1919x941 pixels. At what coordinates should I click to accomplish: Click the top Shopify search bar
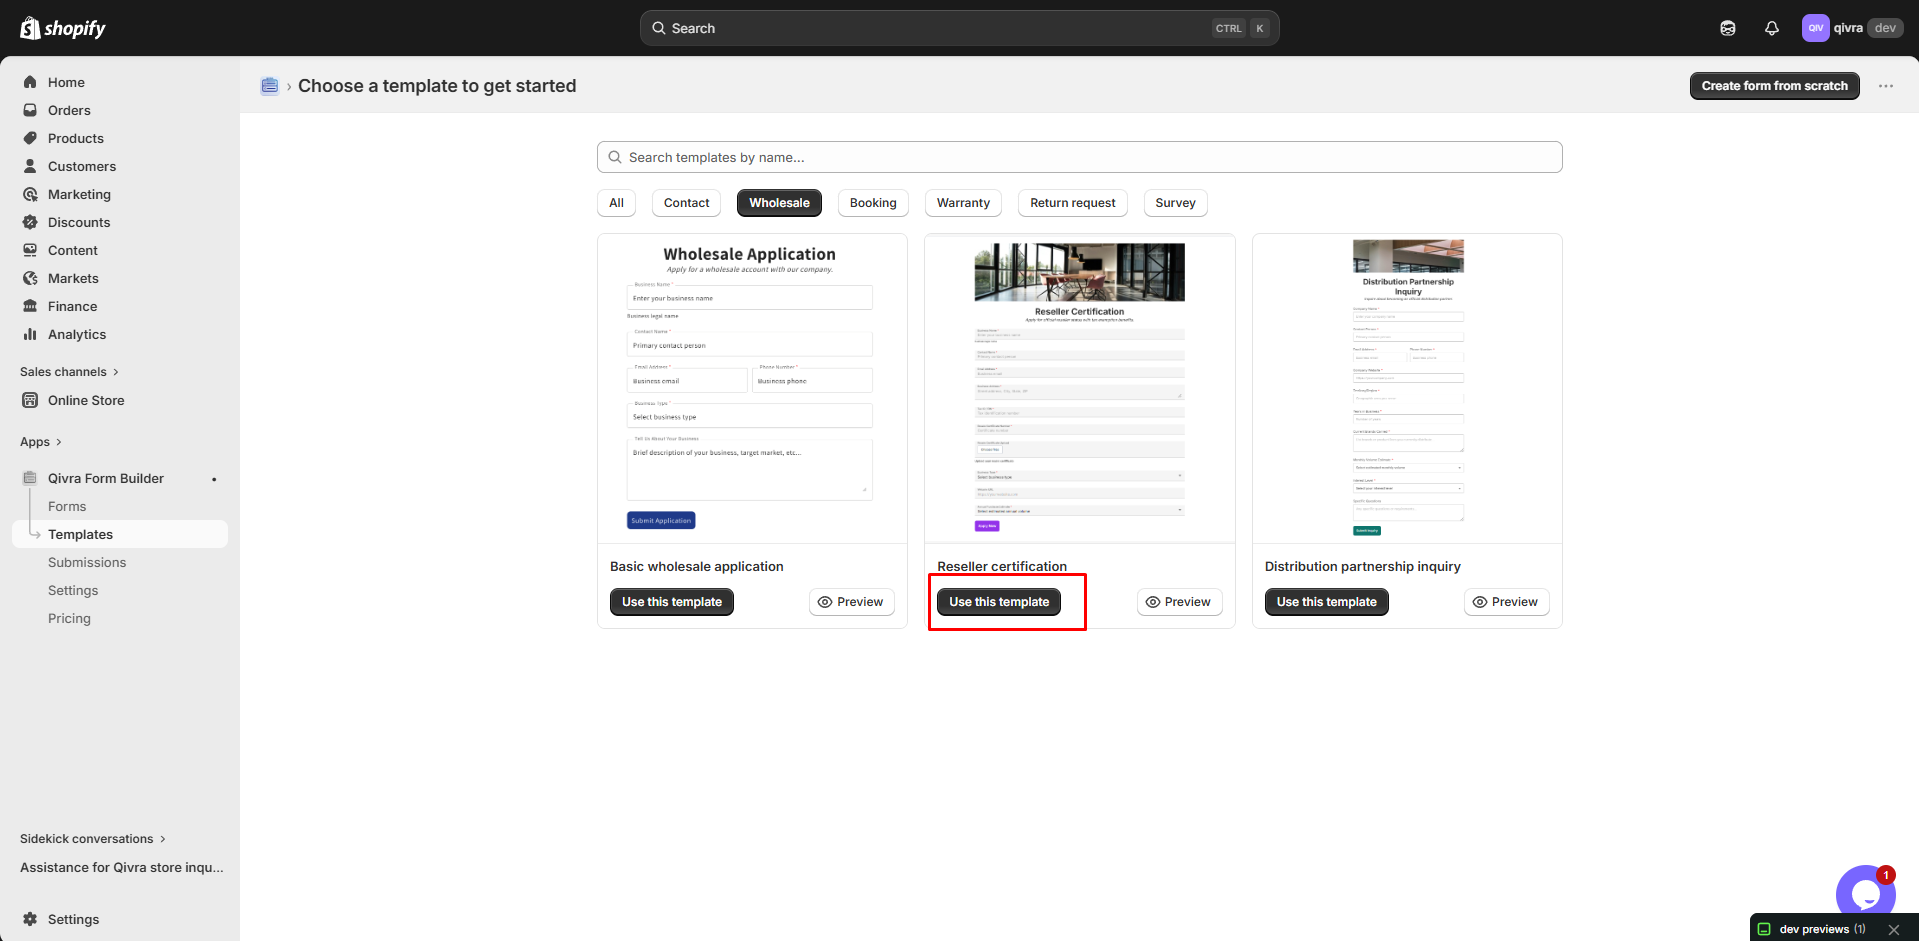pos(960,28)
